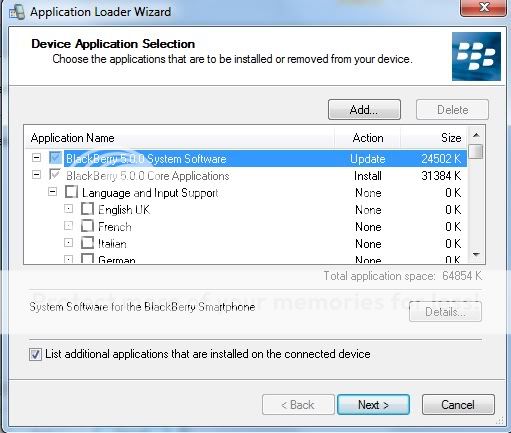
Task: Expand the Italian tree node
Action: [68, 243]
